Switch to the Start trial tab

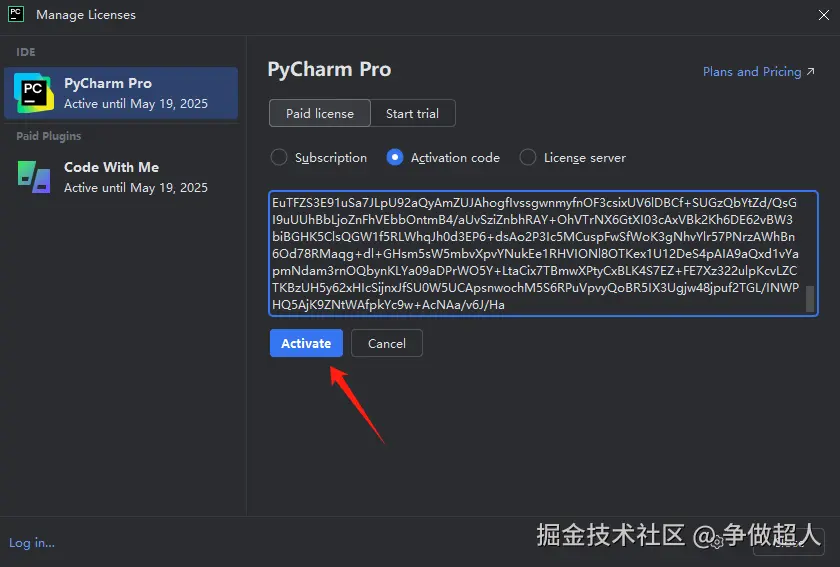pos(412,114)
